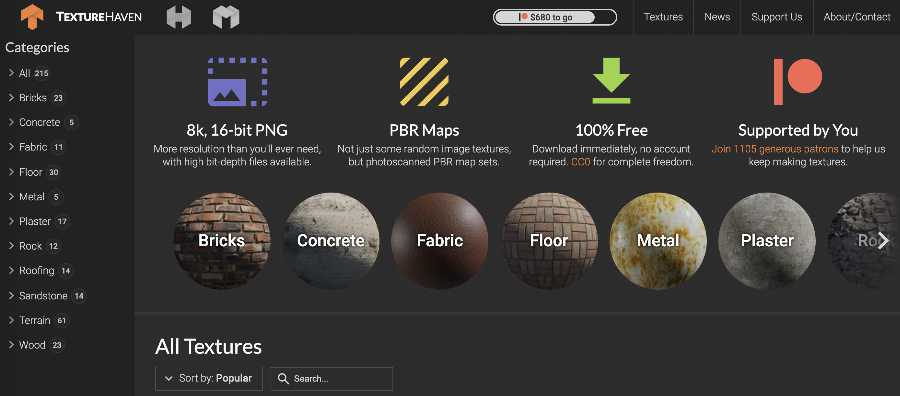Select Wood in sidebar categories

32,345
